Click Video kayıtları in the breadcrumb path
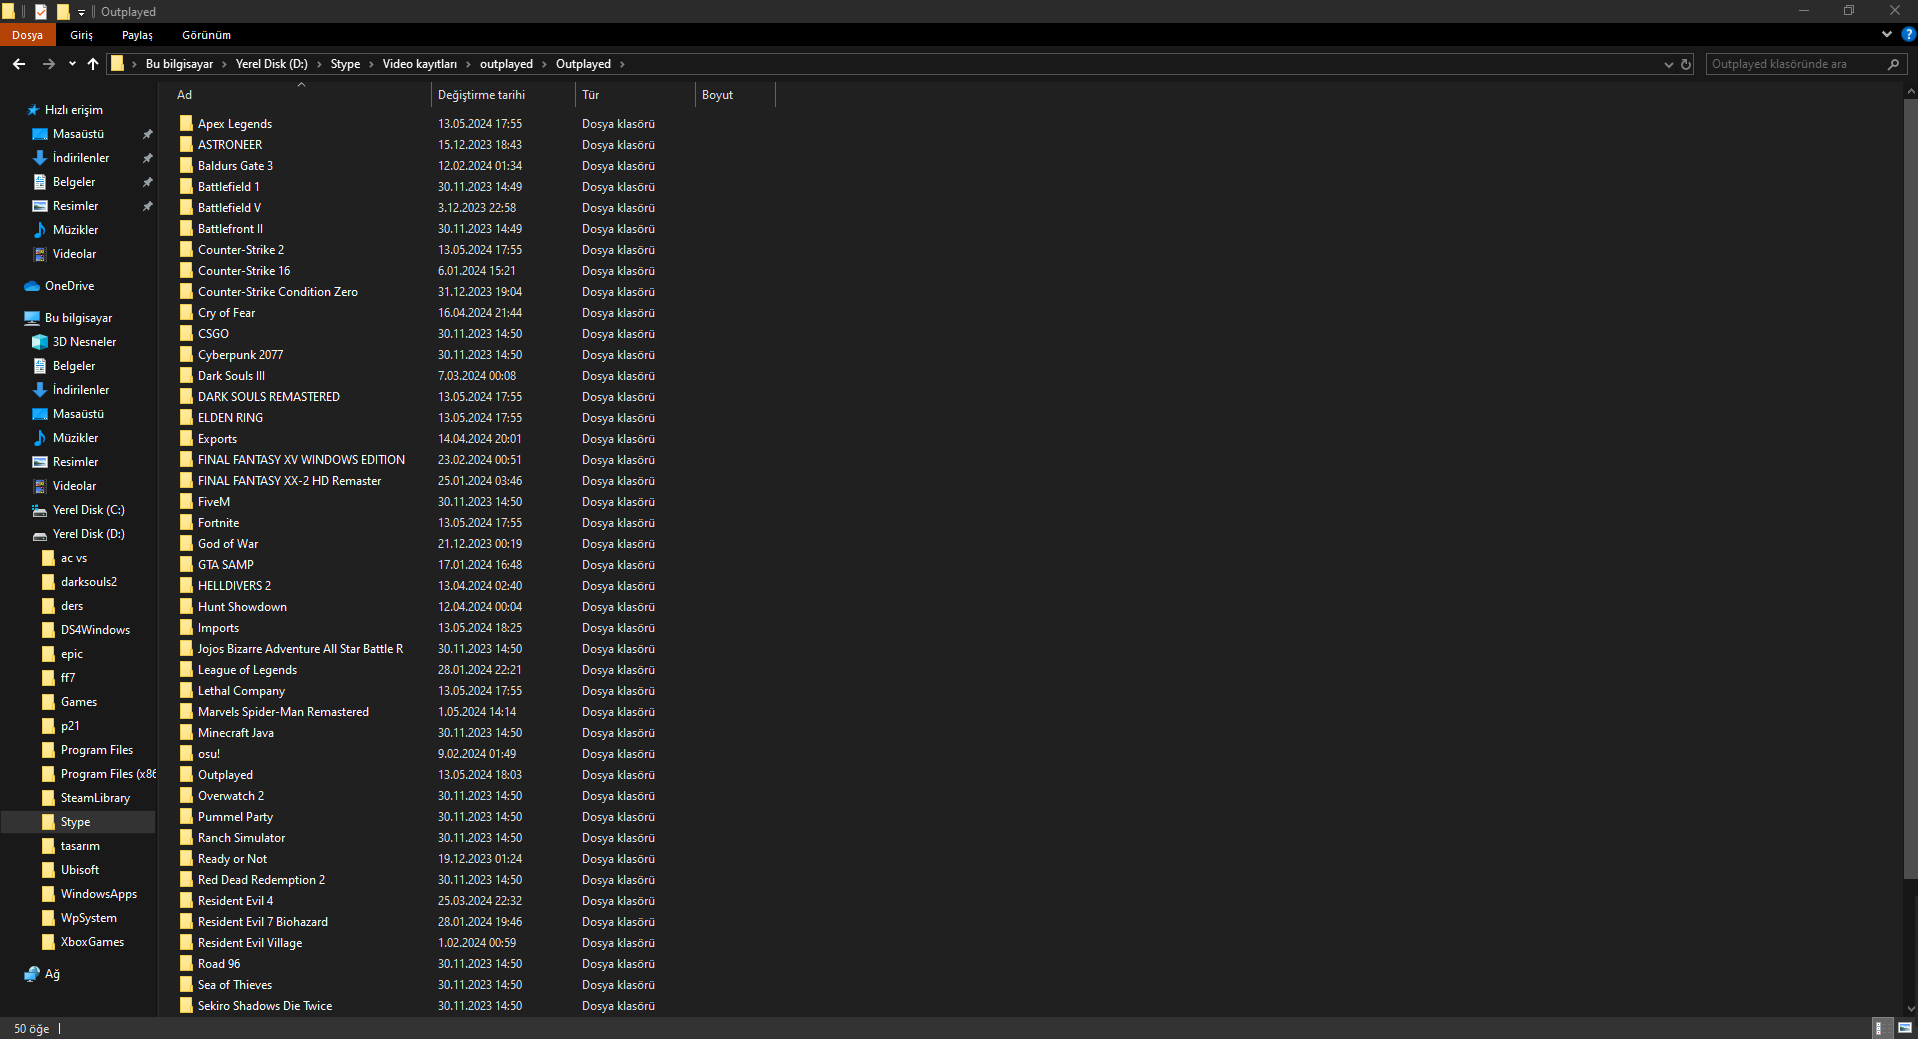This screenshot has height=1039, width=1918. 419,64
